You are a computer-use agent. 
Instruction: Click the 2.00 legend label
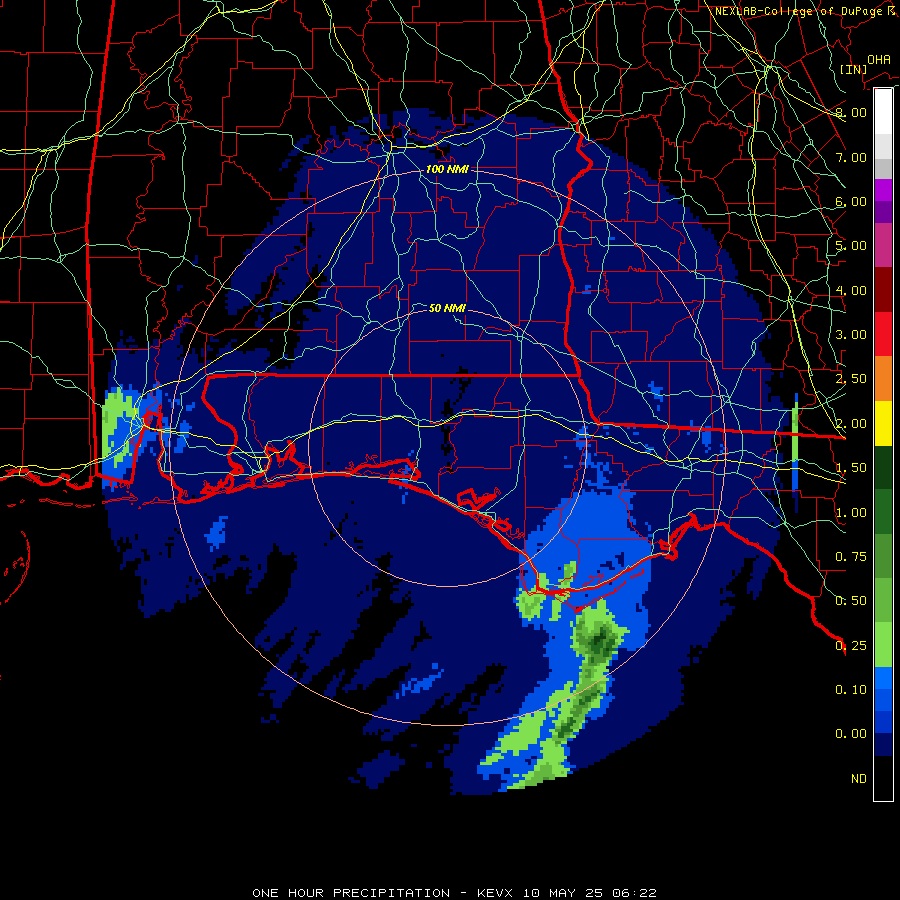coord(851,424)
